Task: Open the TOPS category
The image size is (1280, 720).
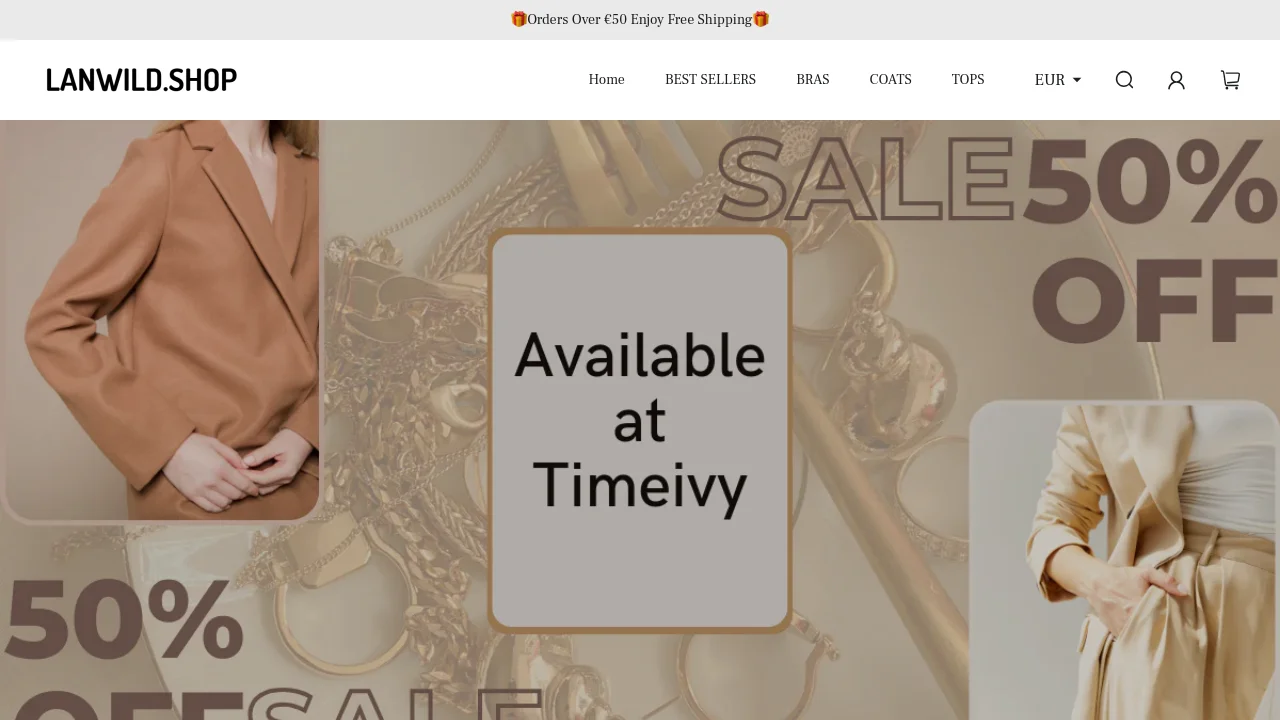Action: click(x=968, y=80)
